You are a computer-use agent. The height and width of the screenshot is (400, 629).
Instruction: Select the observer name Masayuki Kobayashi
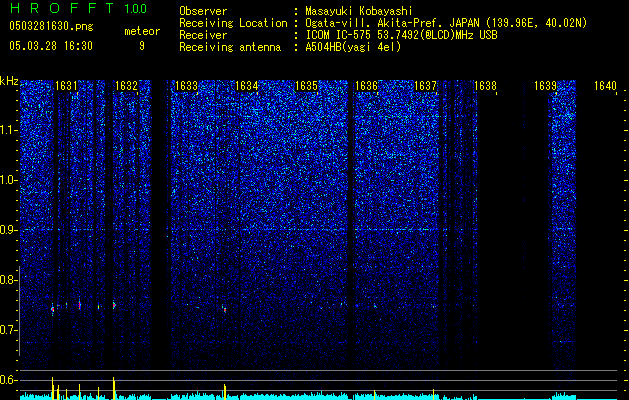359,11
